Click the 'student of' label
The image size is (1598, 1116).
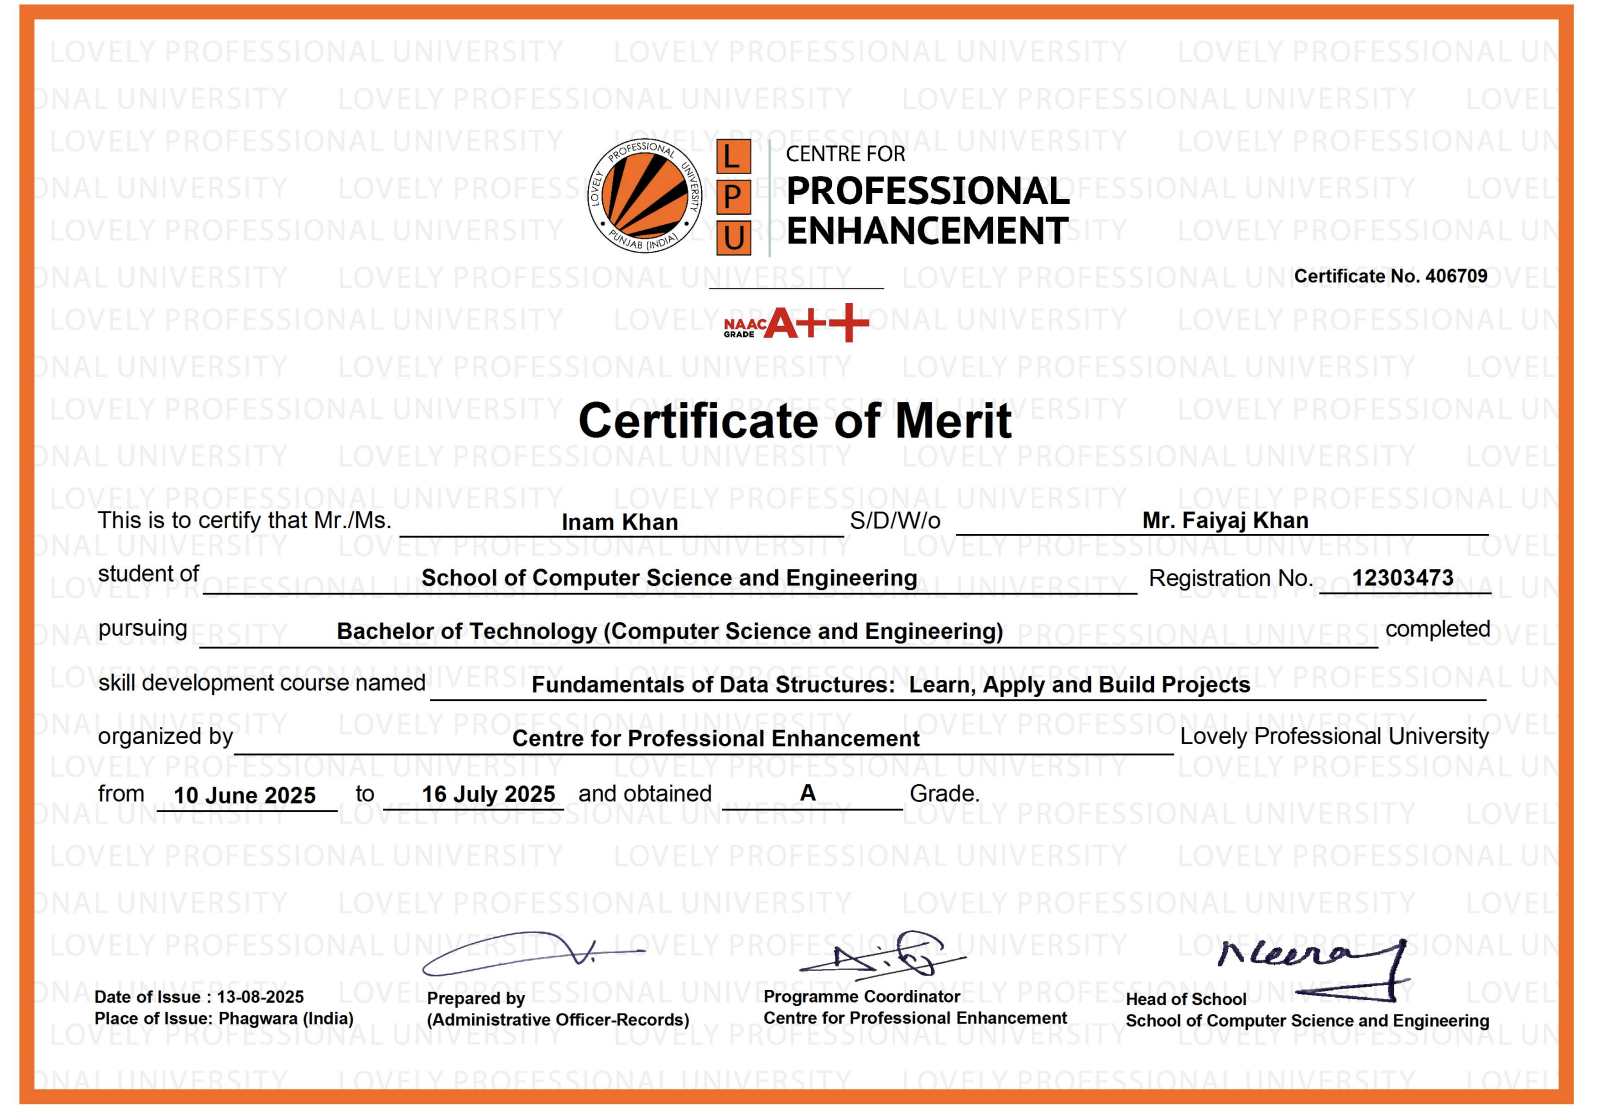tap(148, 574)
